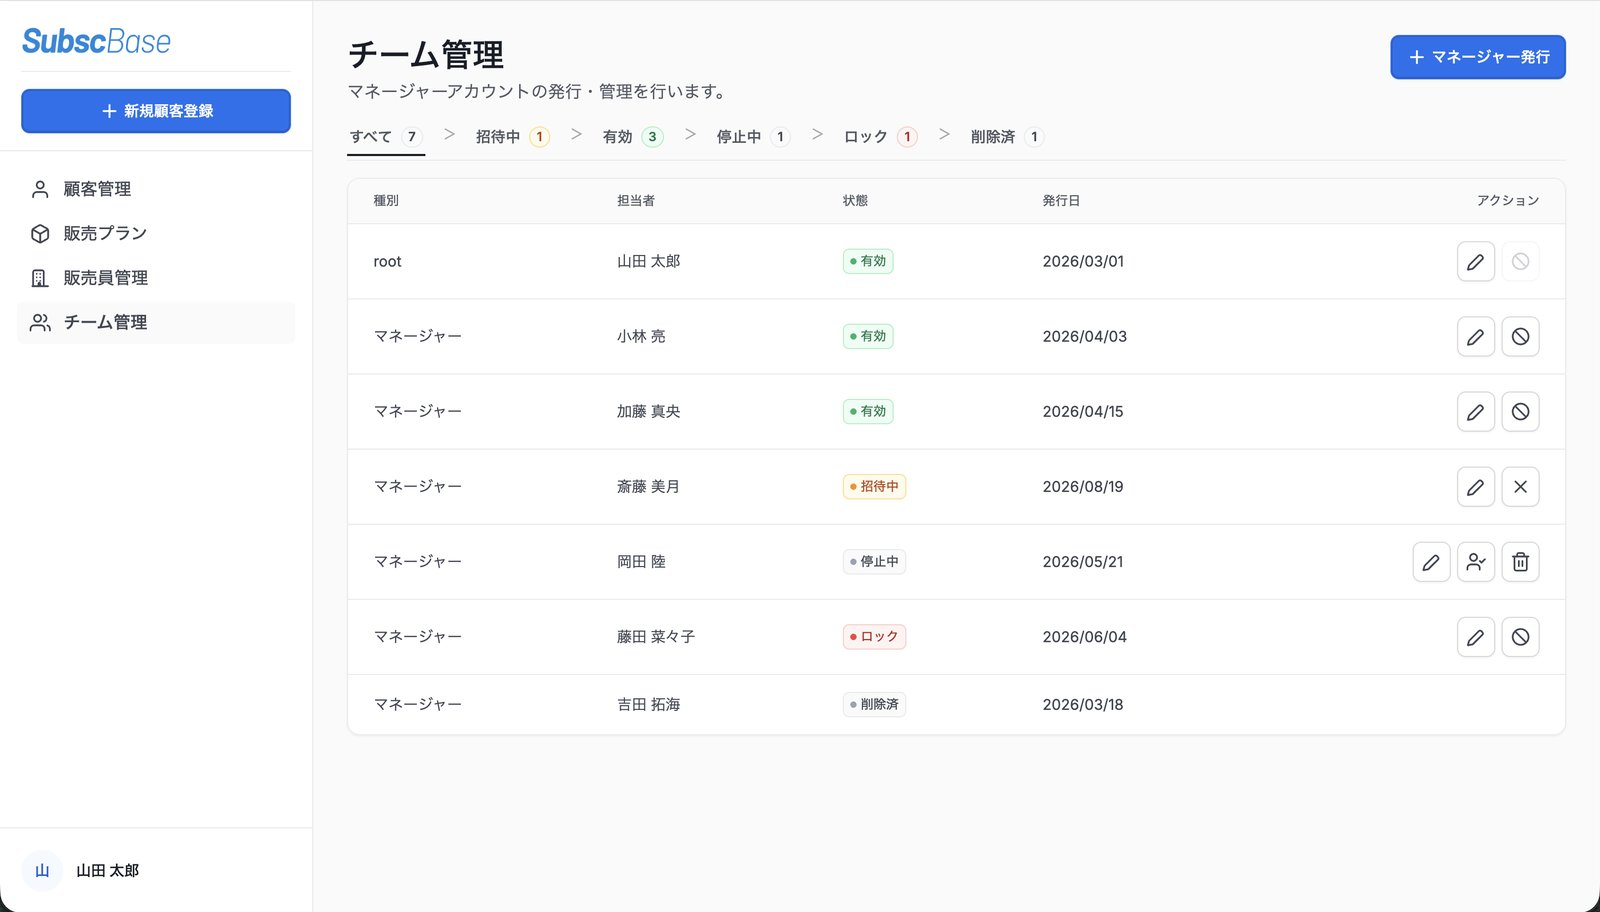The image size is (1600, 912).
Task: Click the 新規顧客登録 button
Action: click(x=156, y=111)
